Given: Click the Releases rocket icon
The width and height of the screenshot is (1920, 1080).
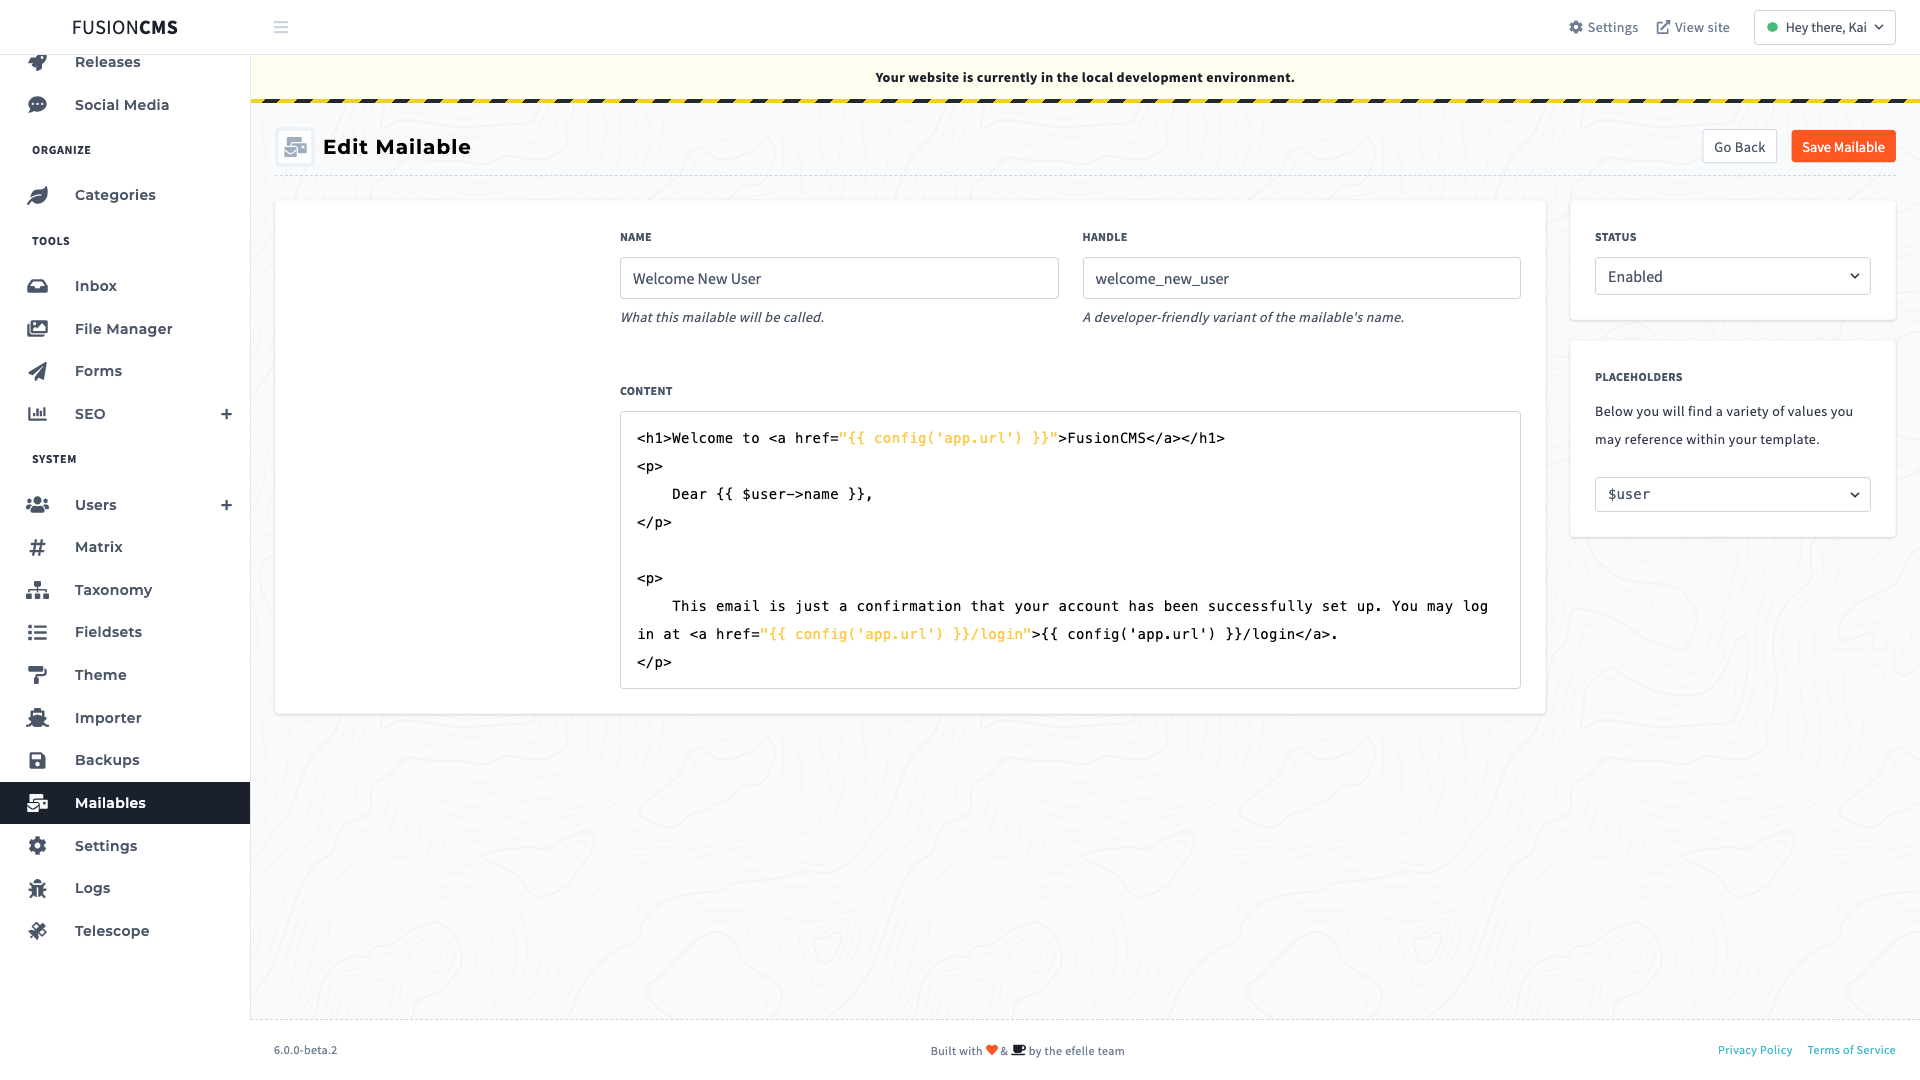Looking at the screenshot, I should coord(37,62).
